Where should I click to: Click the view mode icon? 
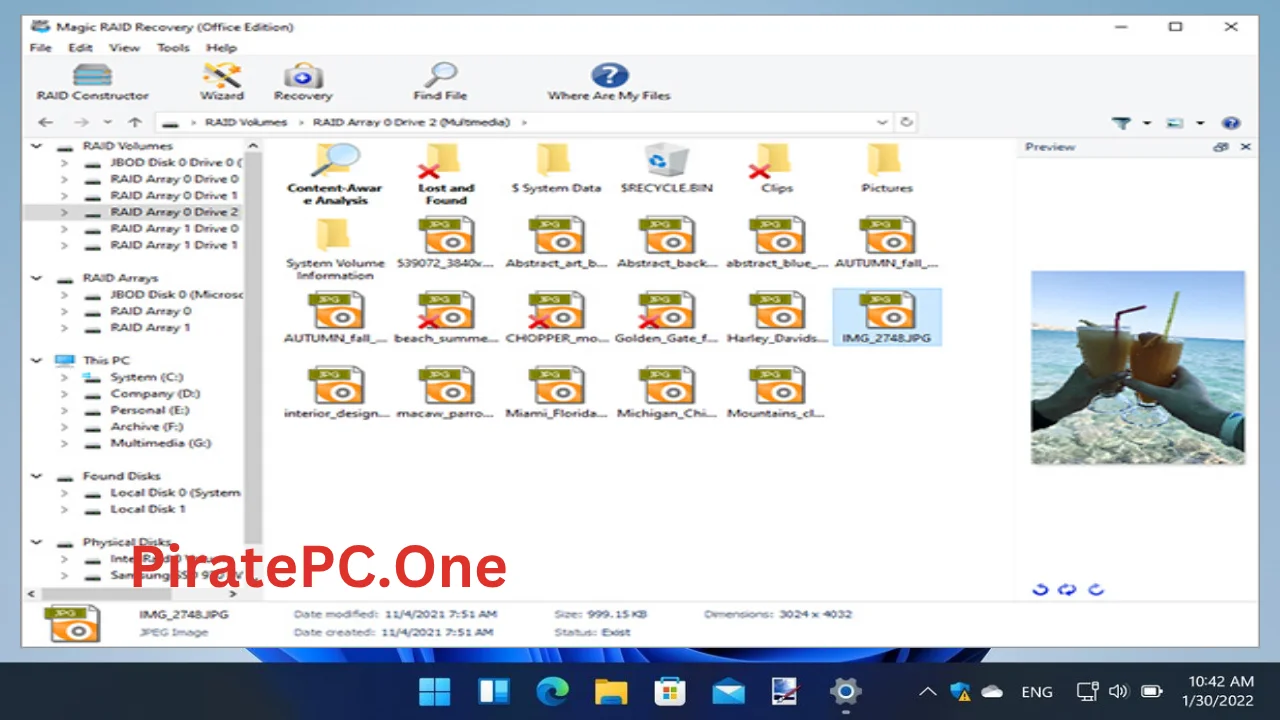[1175, 123]
